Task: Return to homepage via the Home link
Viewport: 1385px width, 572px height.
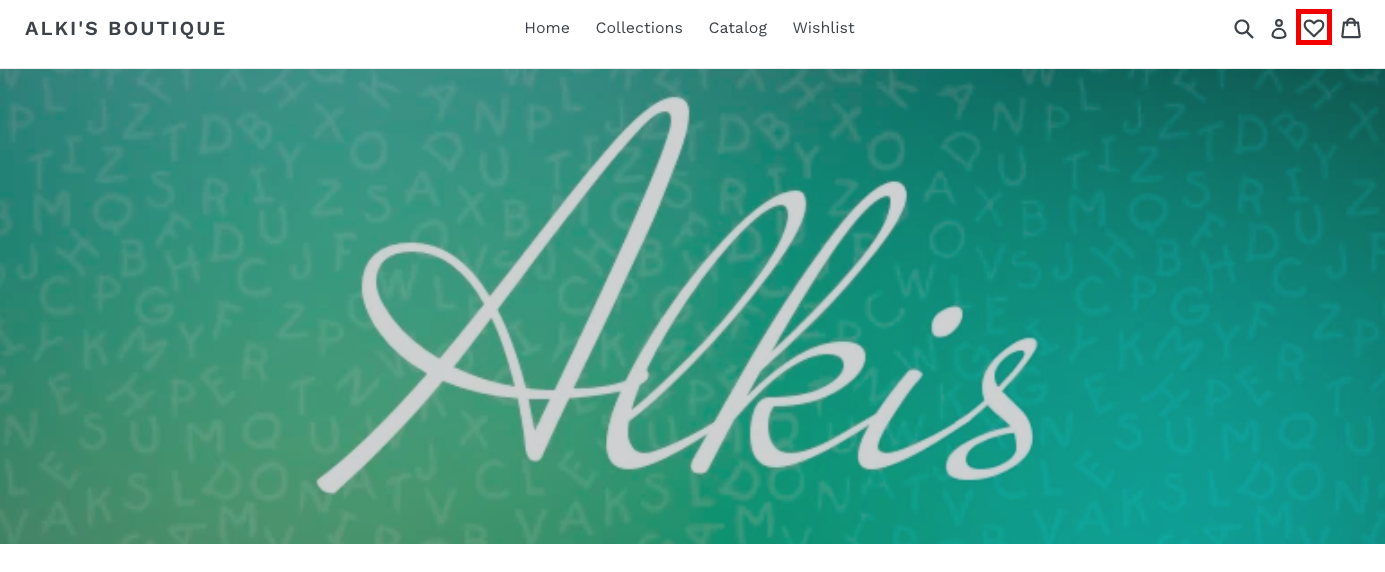Action: point(547,28)
